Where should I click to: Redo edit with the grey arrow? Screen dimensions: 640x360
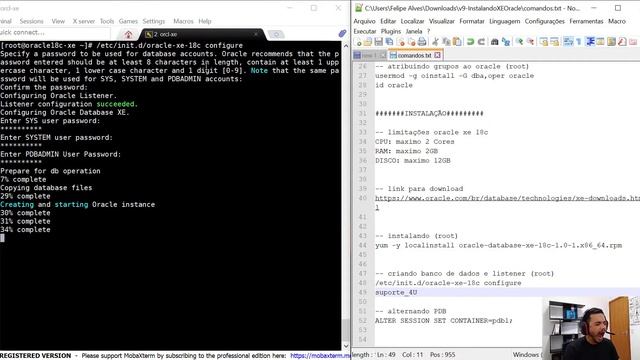(x=482, y=42)
